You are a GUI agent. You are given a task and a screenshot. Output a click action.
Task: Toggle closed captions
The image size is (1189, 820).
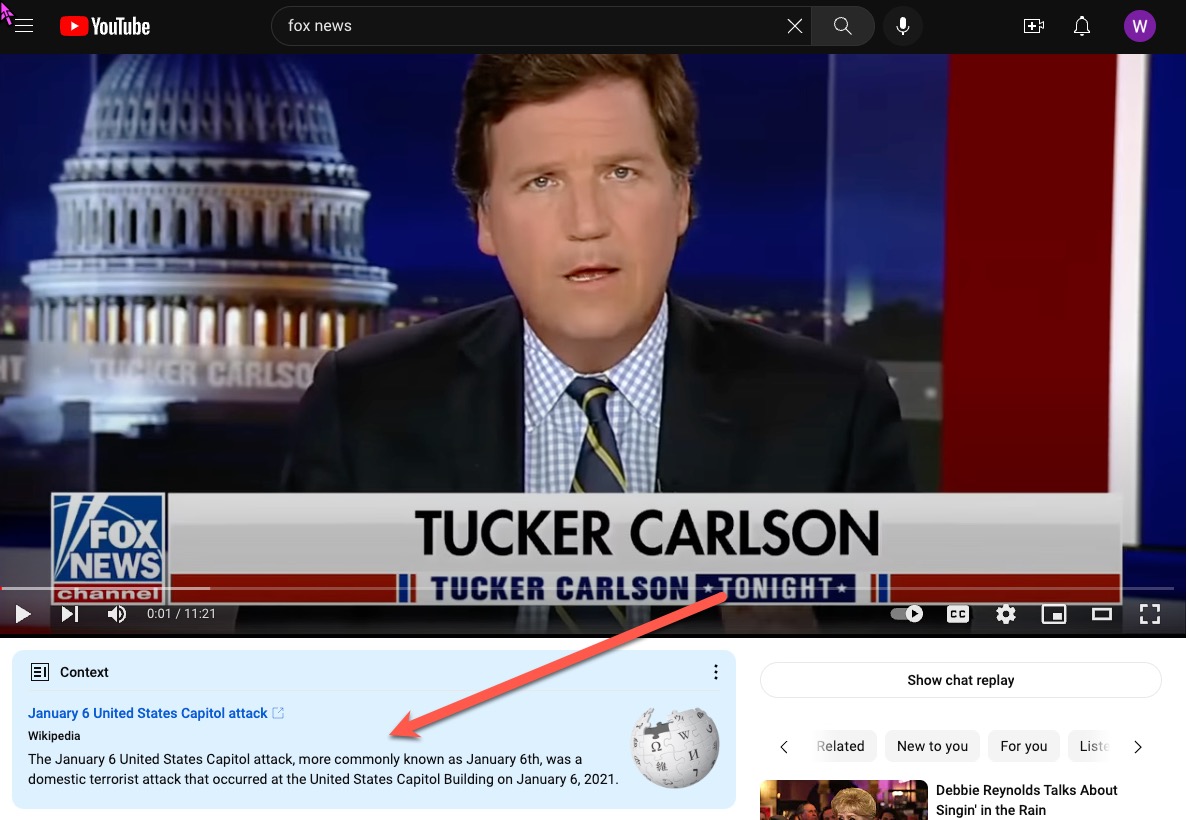(x=958, y=614)
